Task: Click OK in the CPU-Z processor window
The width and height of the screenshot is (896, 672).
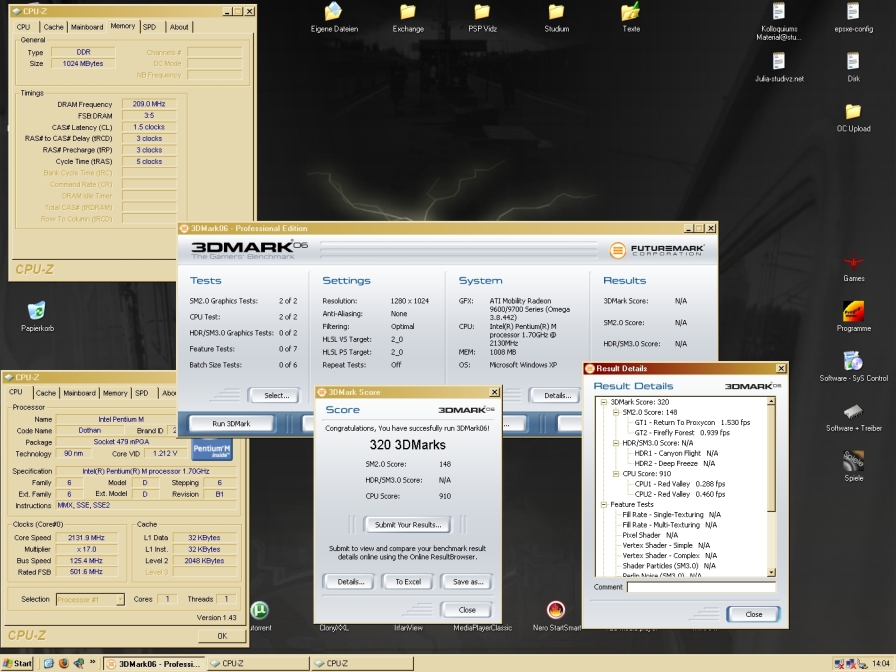Action: click(x=222, y=635)
